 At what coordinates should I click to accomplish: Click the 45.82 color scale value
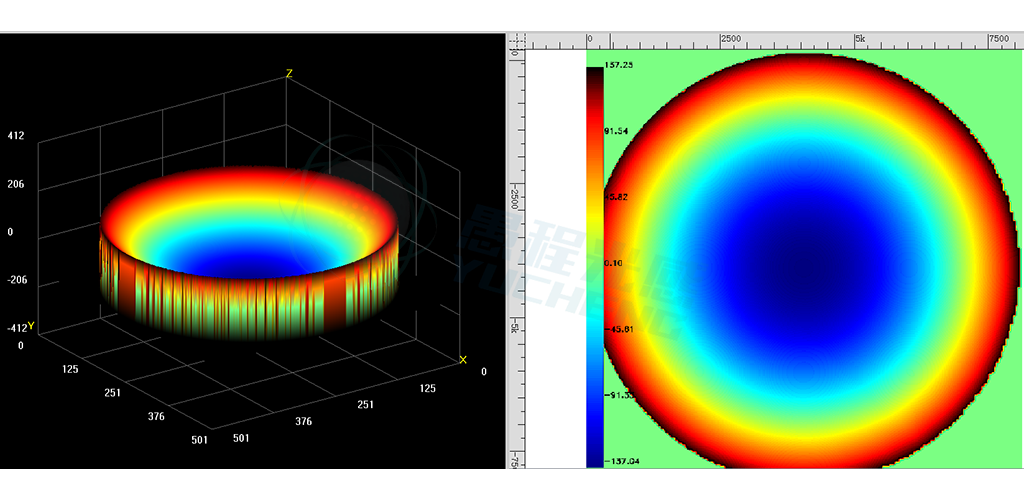click(616, 196)
